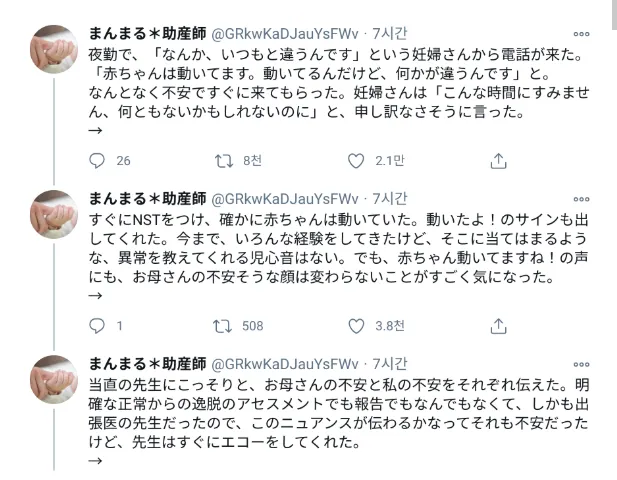The width and height of the screenshot is (617, 480).
Task: Open the second tweet's profile avatar
Action: click(x=54, y=214)
